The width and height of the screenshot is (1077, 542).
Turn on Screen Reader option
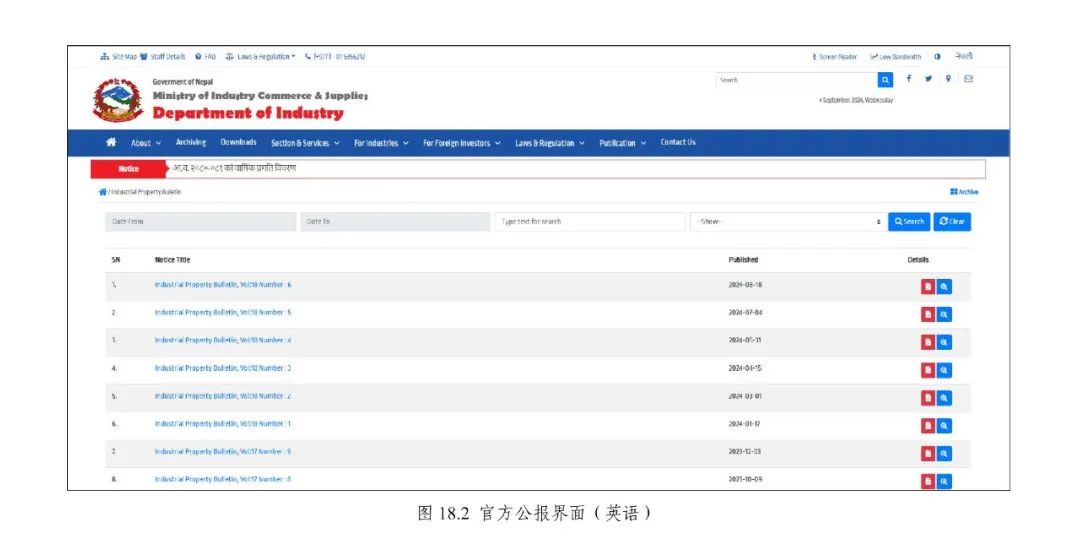835,57
